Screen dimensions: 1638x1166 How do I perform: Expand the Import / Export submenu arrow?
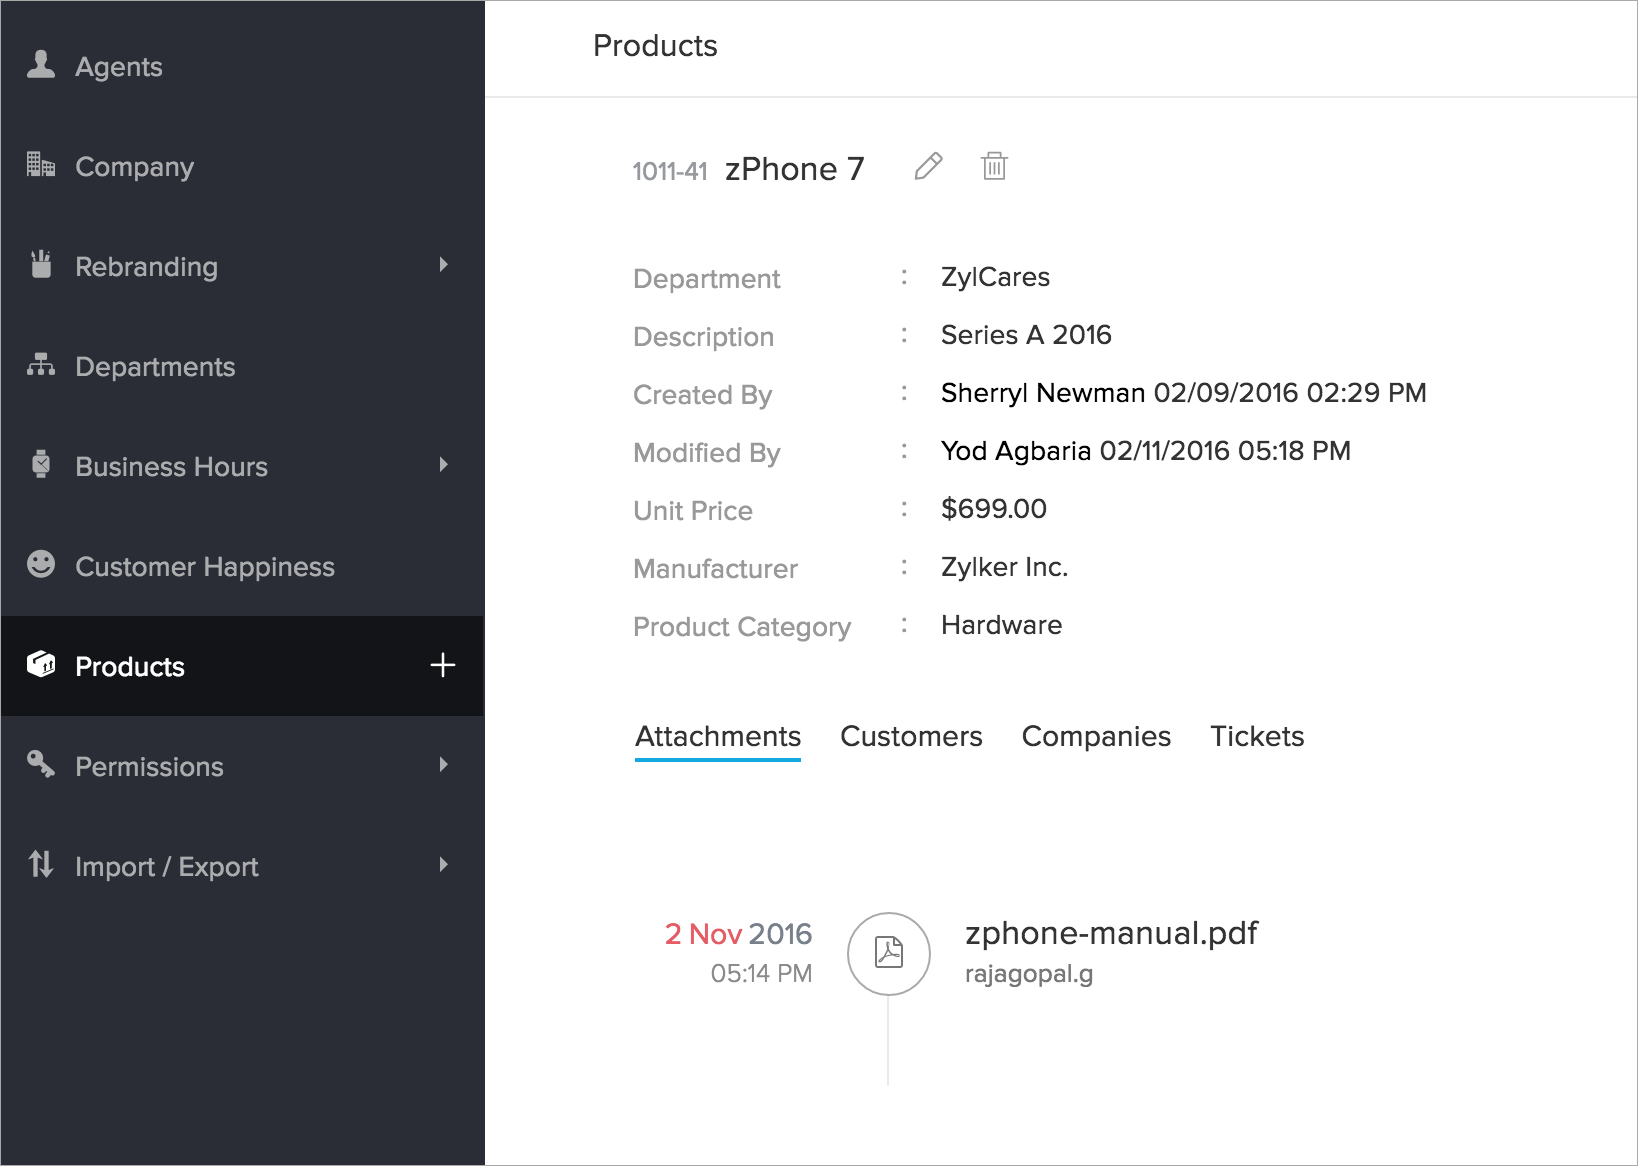[443, 865]
